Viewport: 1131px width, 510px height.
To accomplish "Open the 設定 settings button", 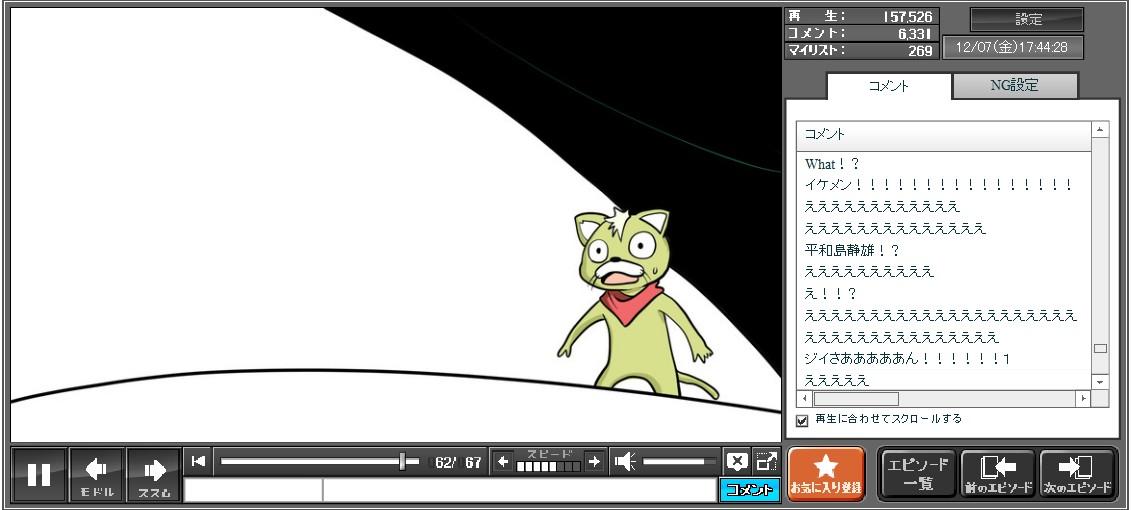I will coord(1027,19).
